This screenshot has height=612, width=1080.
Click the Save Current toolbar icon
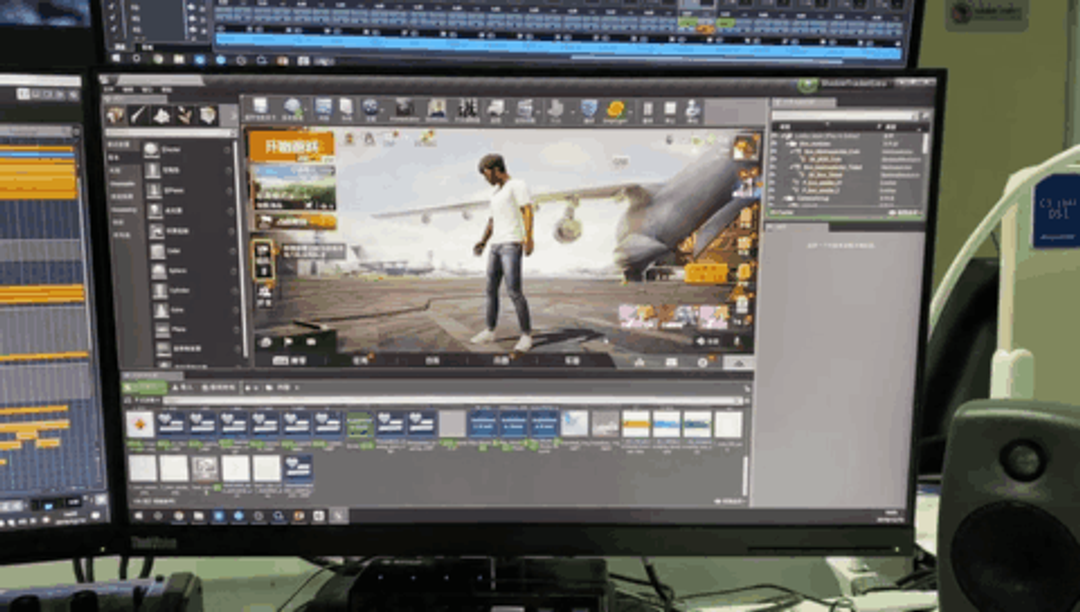click(260, 107)
